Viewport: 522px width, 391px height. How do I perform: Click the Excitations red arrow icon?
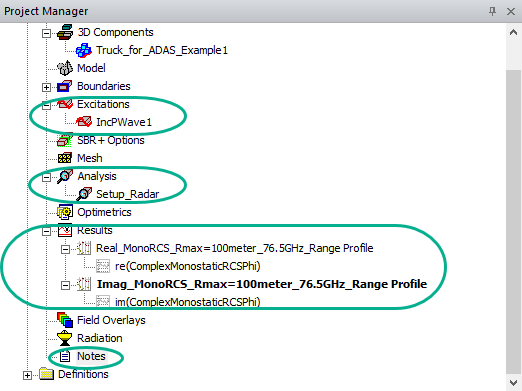pyautogui.click(x=65, y=104)
